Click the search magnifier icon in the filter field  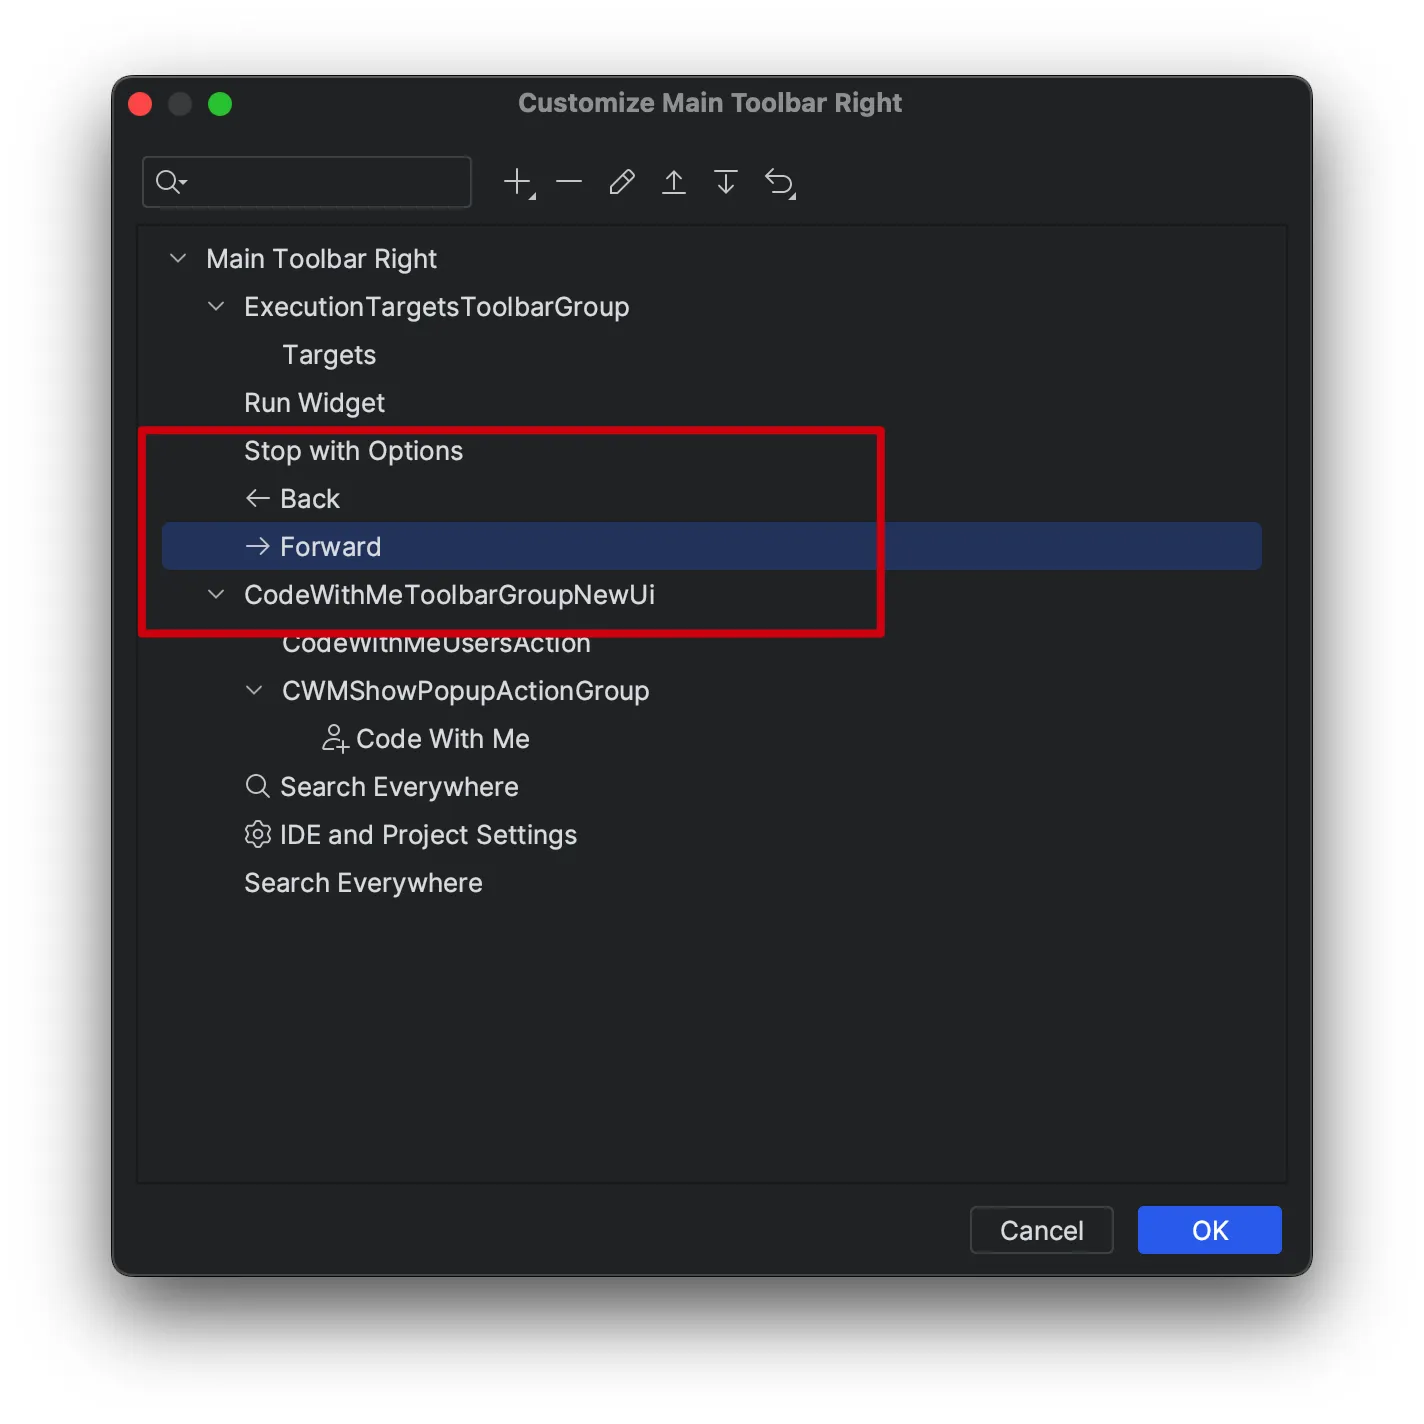click(169, 182)
